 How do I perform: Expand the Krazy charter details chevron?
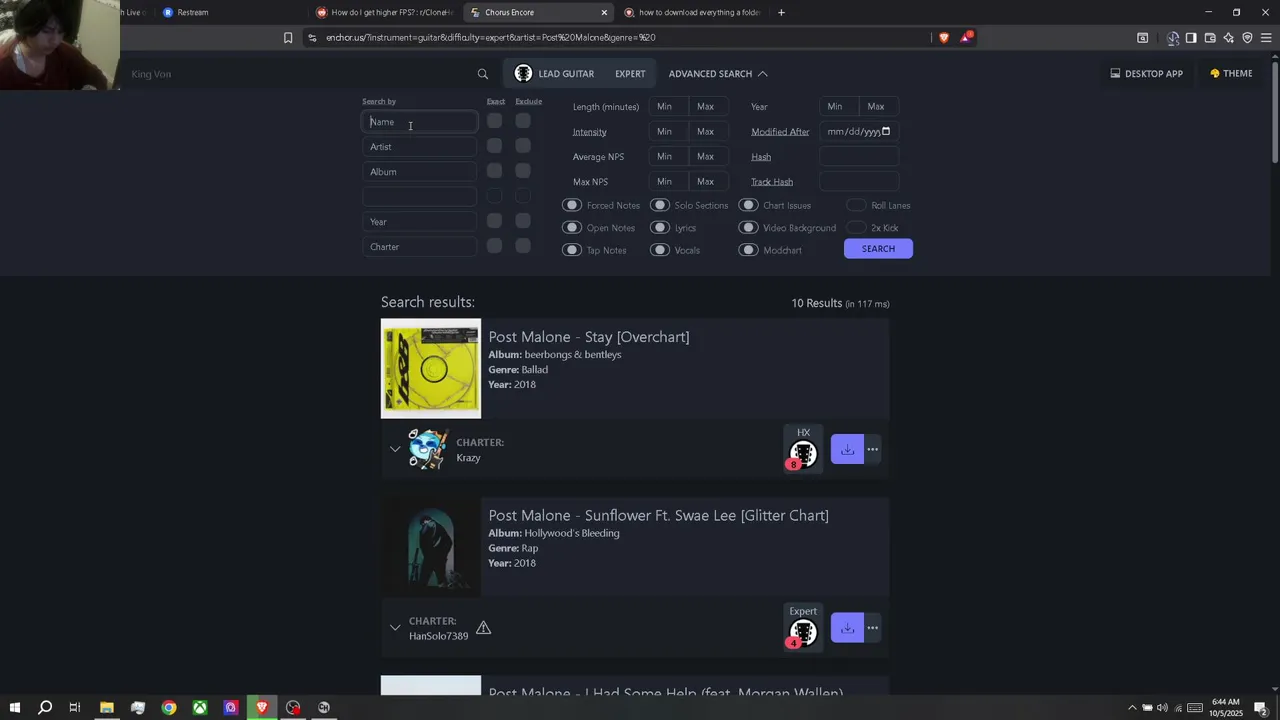click(x=395, y=449)
